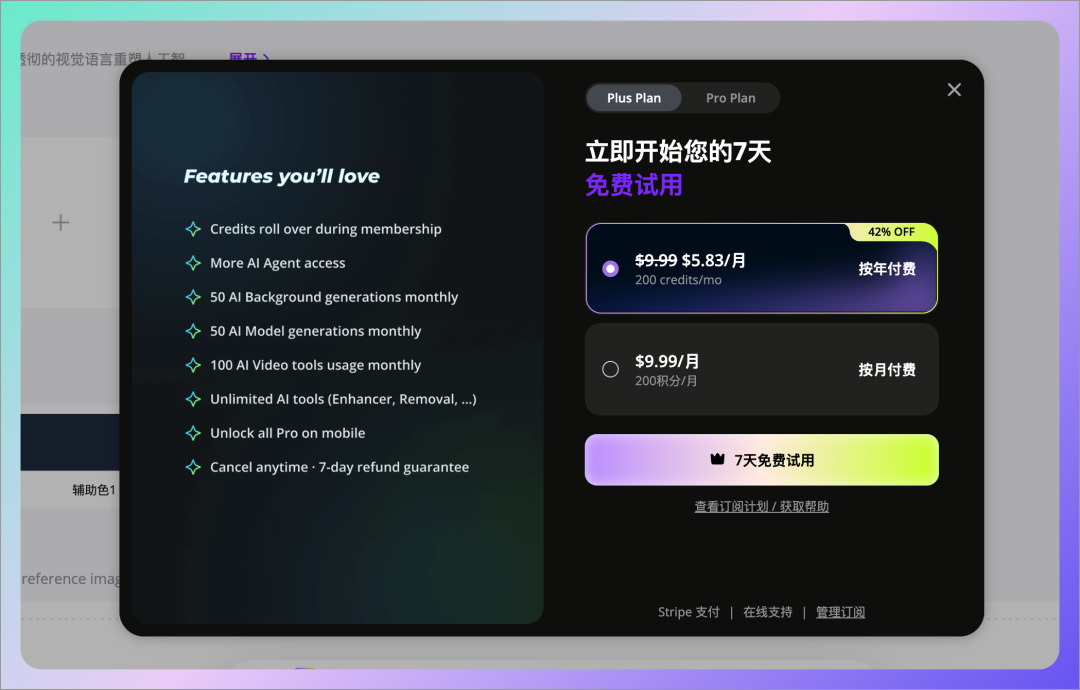Switch to the Pro Plan tab
The height and width of the screenshot is (690, 1080).
pyautogui.click(x=730, y=98)
